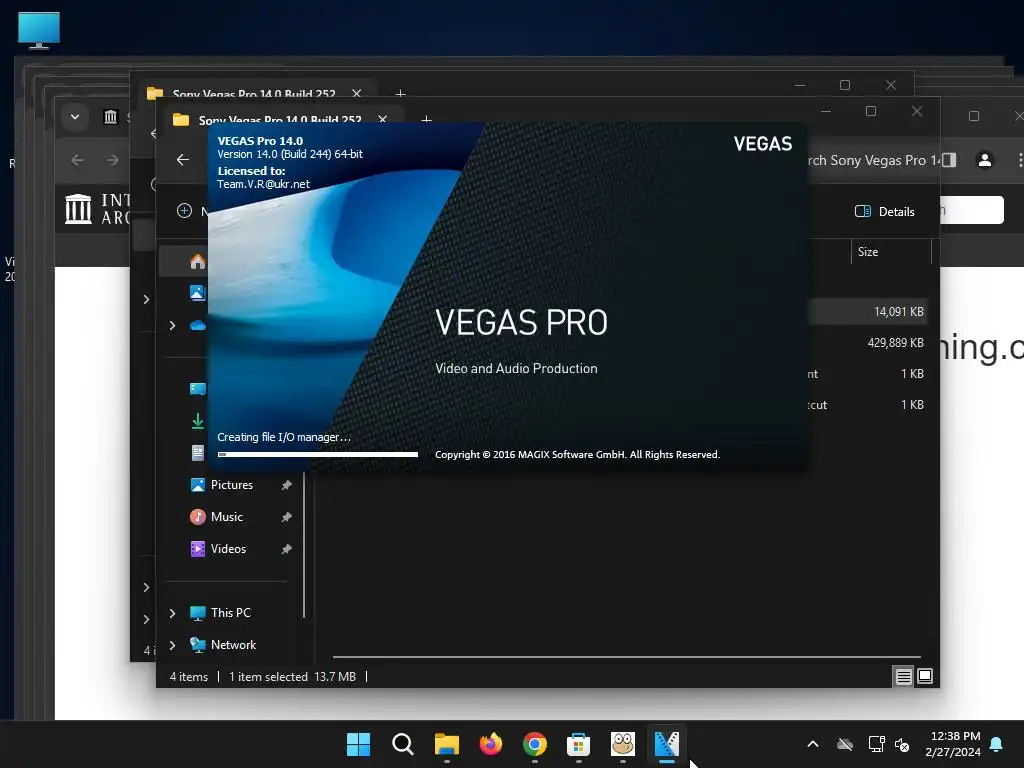Open Documents in the navigation pane
Viewport: 1024px width, 768px height.
(x=197, y=453)
